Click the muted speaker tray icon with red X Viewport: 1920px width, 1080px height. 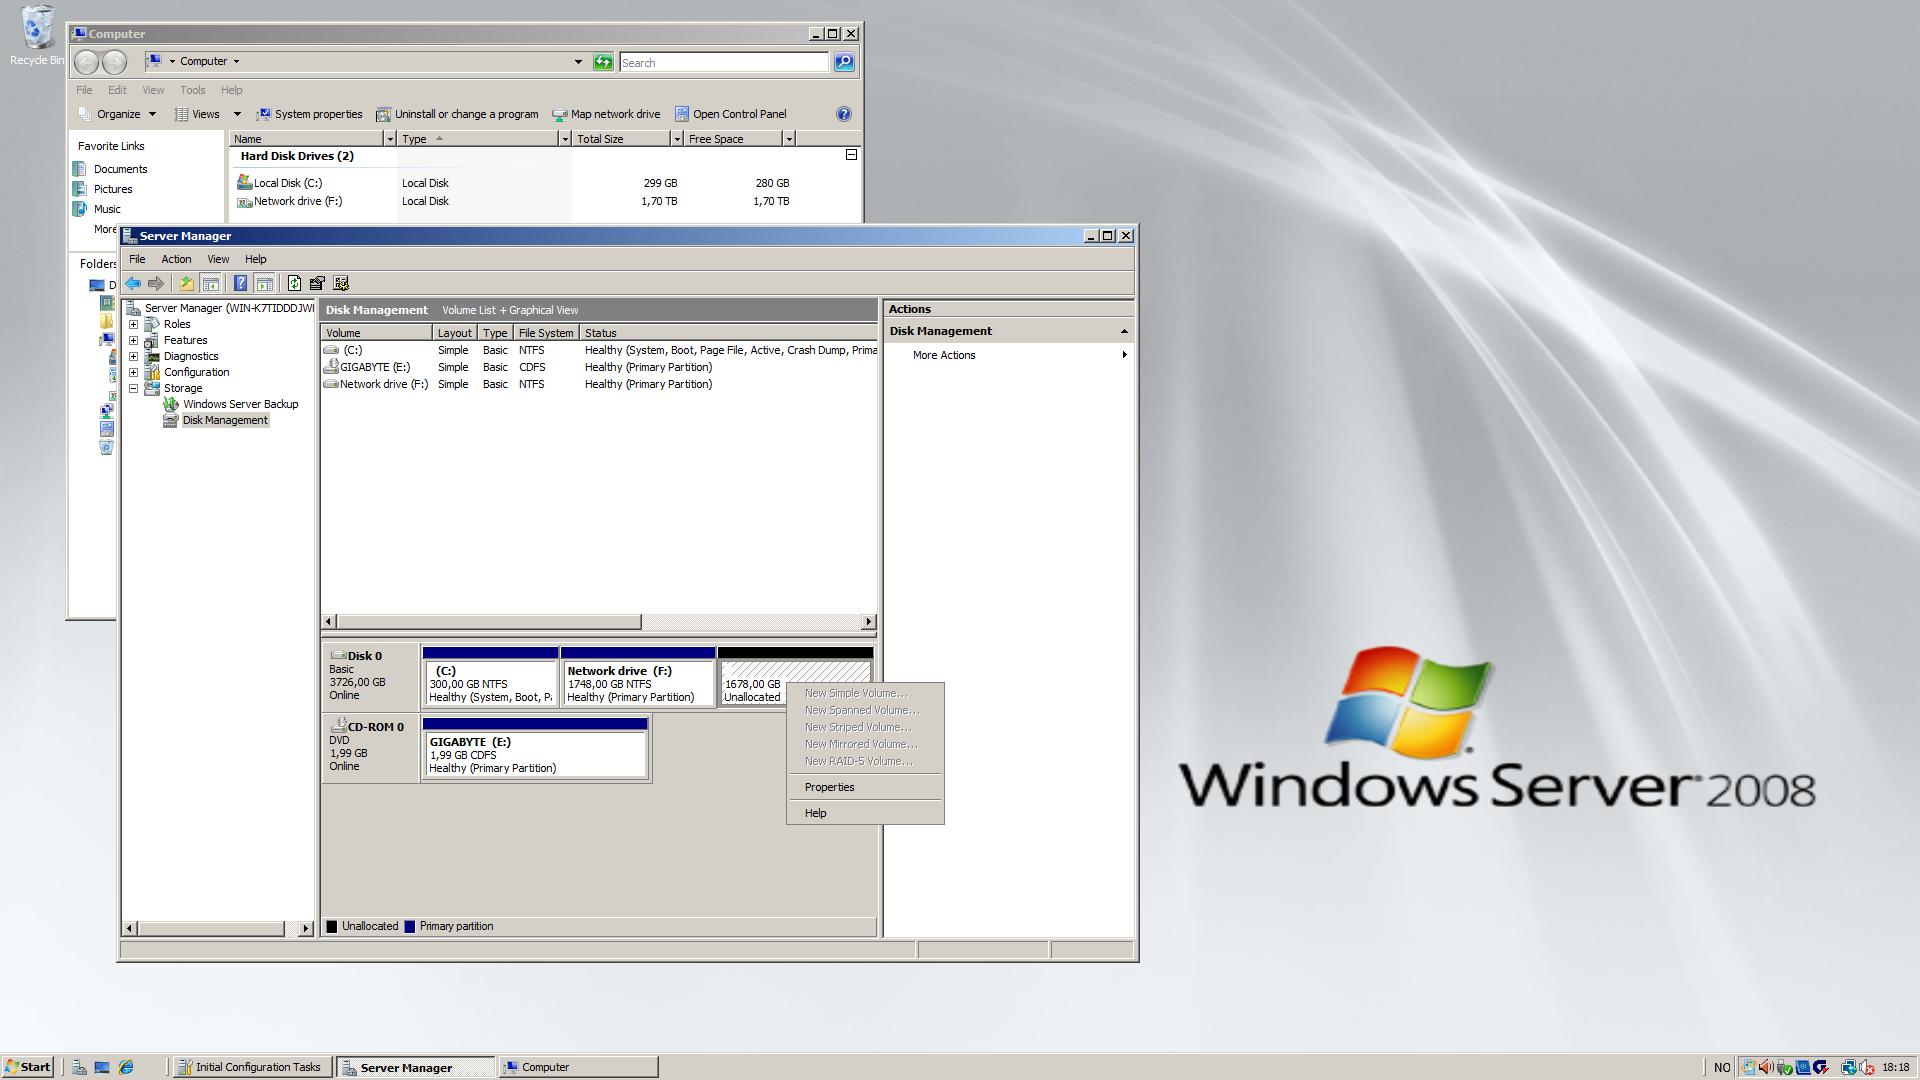coord(1867,1067)
